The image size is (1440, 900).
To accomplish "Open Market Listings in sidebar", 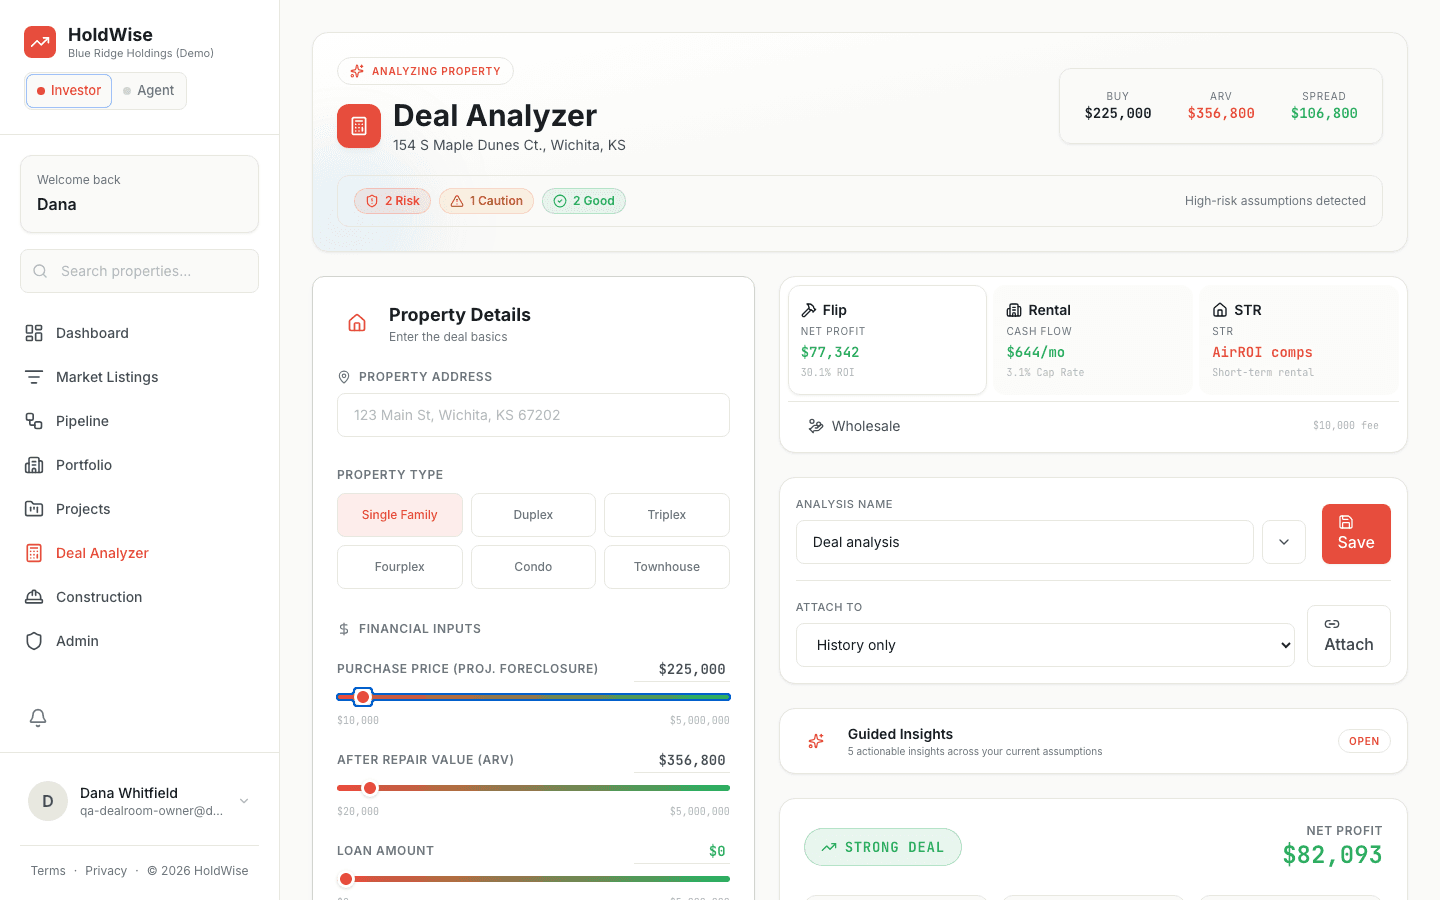I will (139, 377).
